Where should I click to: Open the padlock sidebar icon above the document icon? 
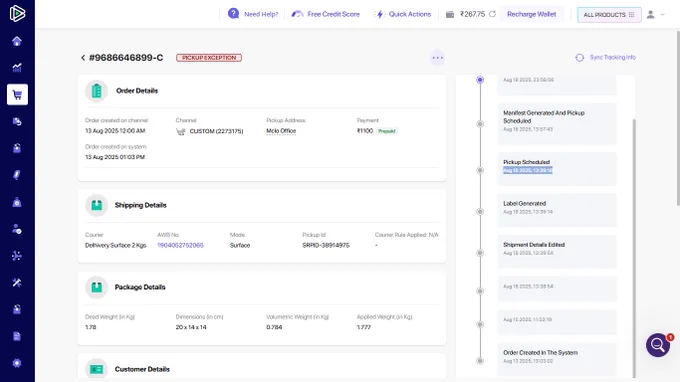point(17,309)
